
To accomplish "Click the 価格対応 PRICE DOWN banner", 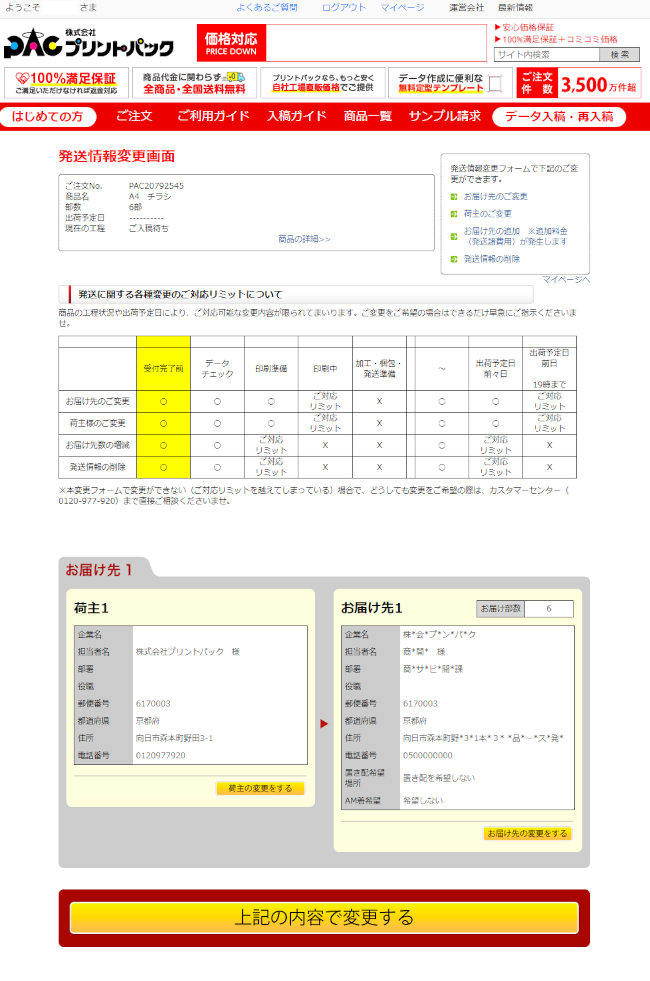I will [x=231, y=44].
